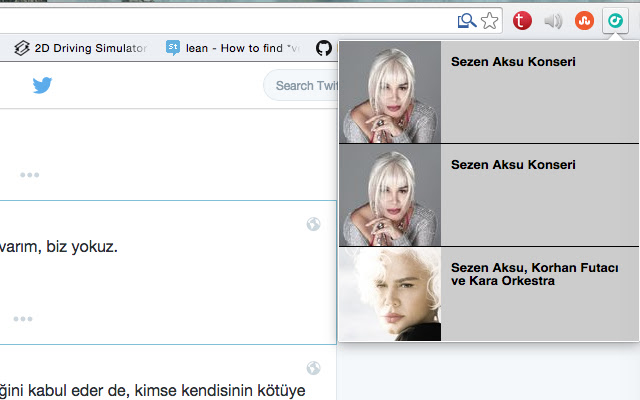Open more options dots below 'biz yokuz' tweet

(23, 319)
